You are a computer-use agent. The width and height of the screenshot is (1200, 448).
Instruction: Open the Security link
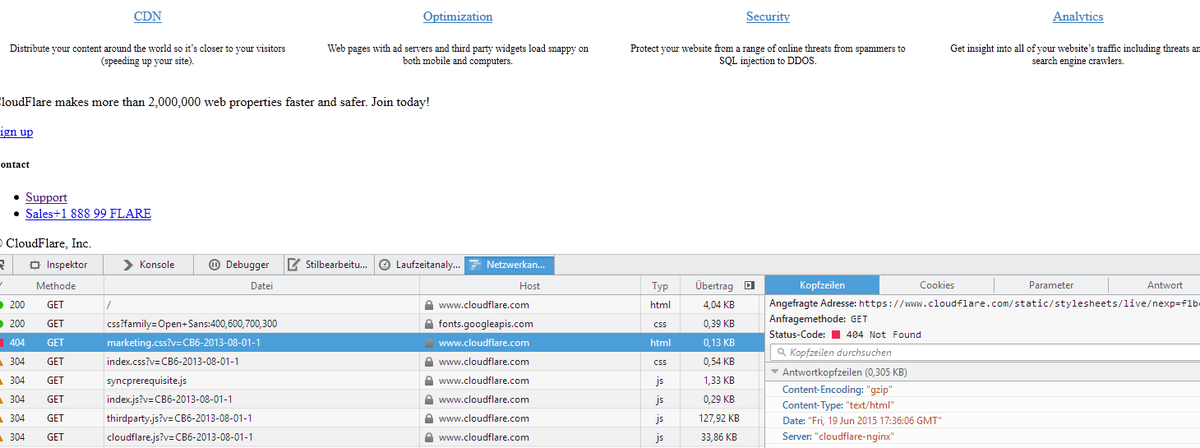[768, 17]
